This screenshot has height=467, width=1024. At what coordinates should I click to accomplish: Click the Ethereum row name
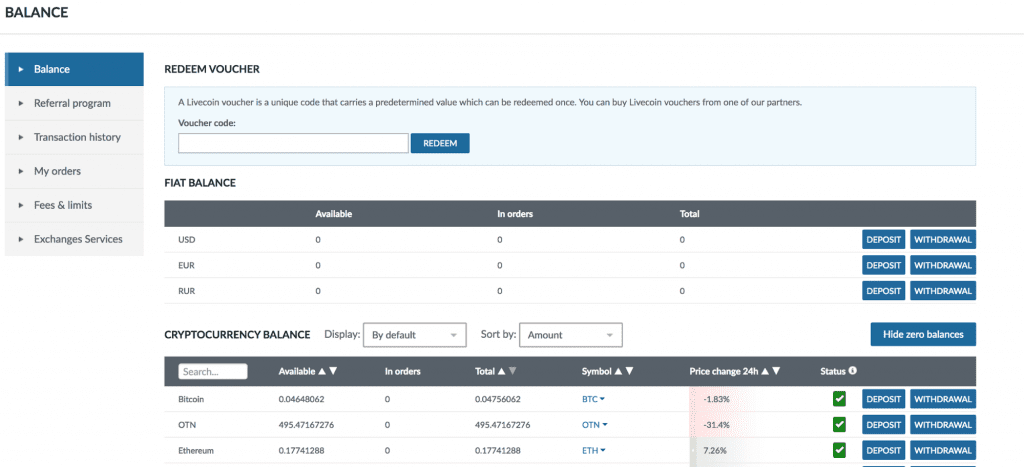[196, 450]
